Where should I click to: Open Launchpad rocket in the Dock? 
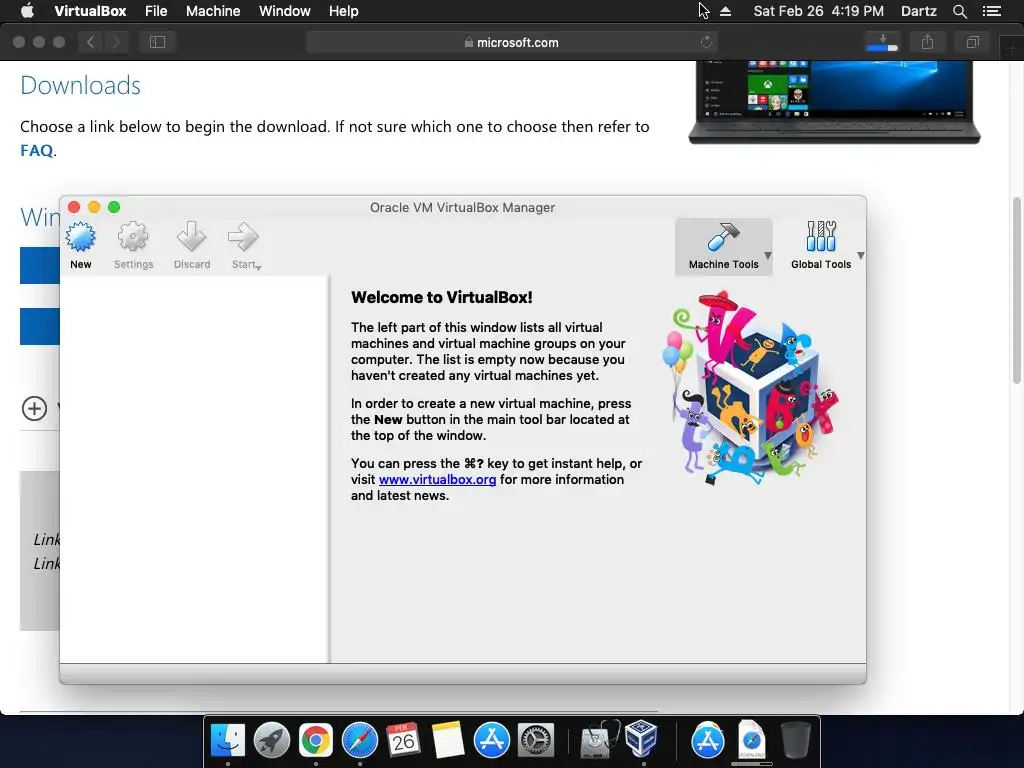coord(272,741)
